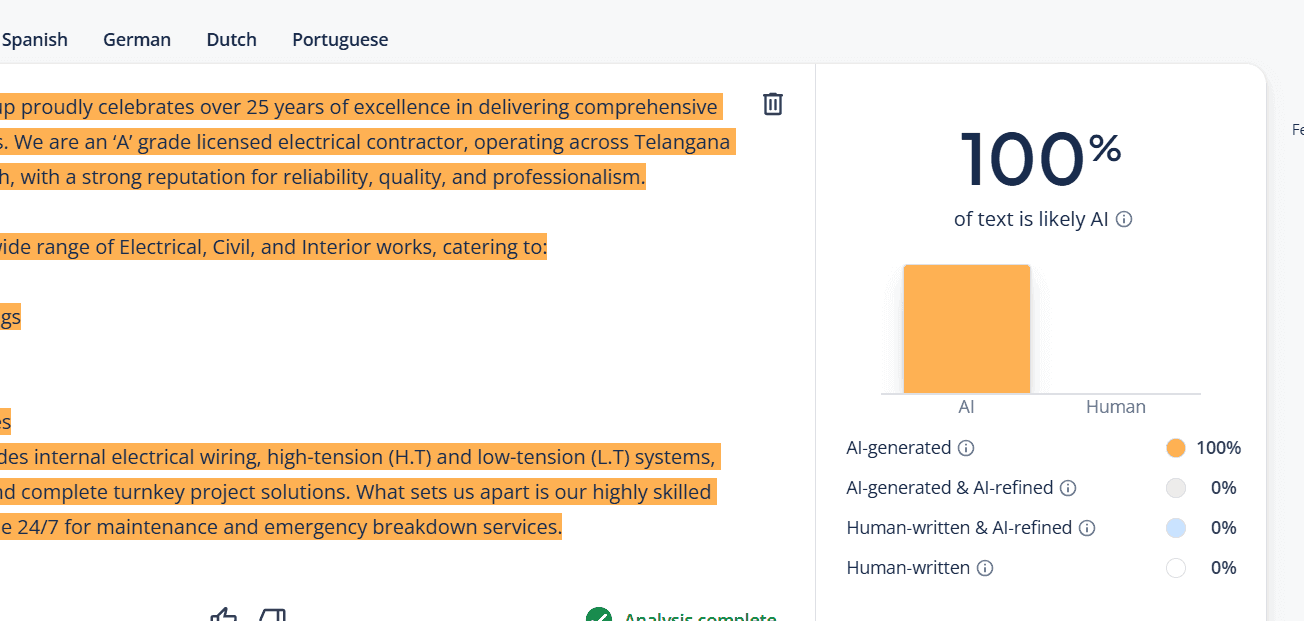
Task: Click the orange AI-generated legend dot
Action: point(1176,448)
